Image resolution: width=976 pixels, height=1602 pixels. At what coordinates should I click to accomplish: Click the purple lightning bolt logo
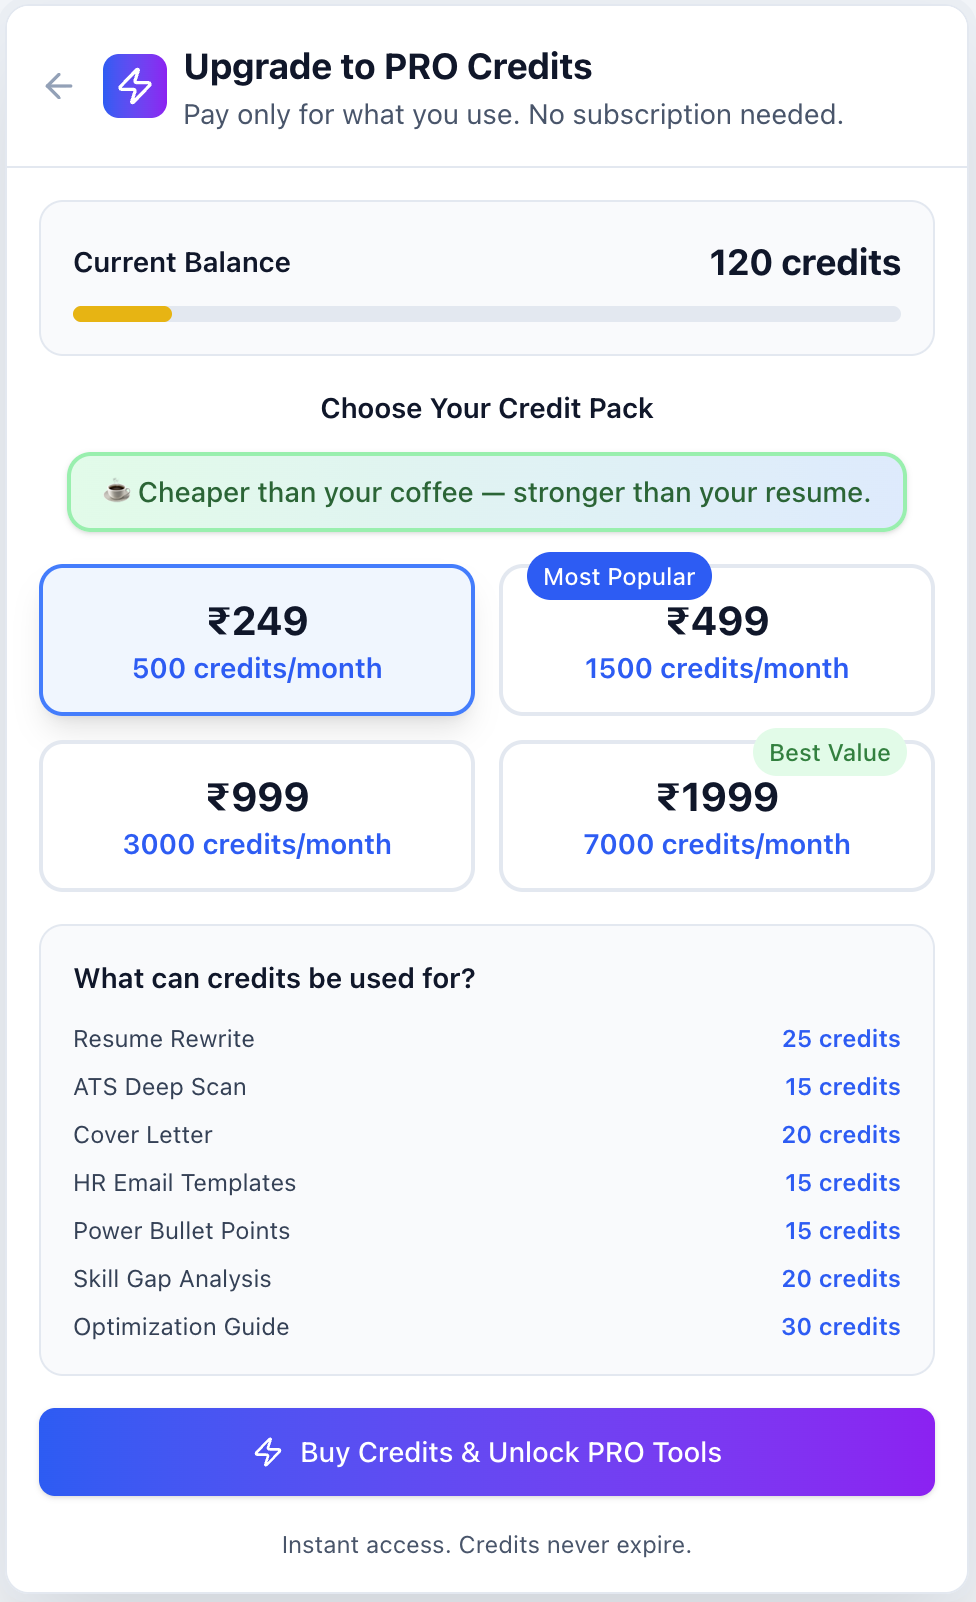(135, 87)
